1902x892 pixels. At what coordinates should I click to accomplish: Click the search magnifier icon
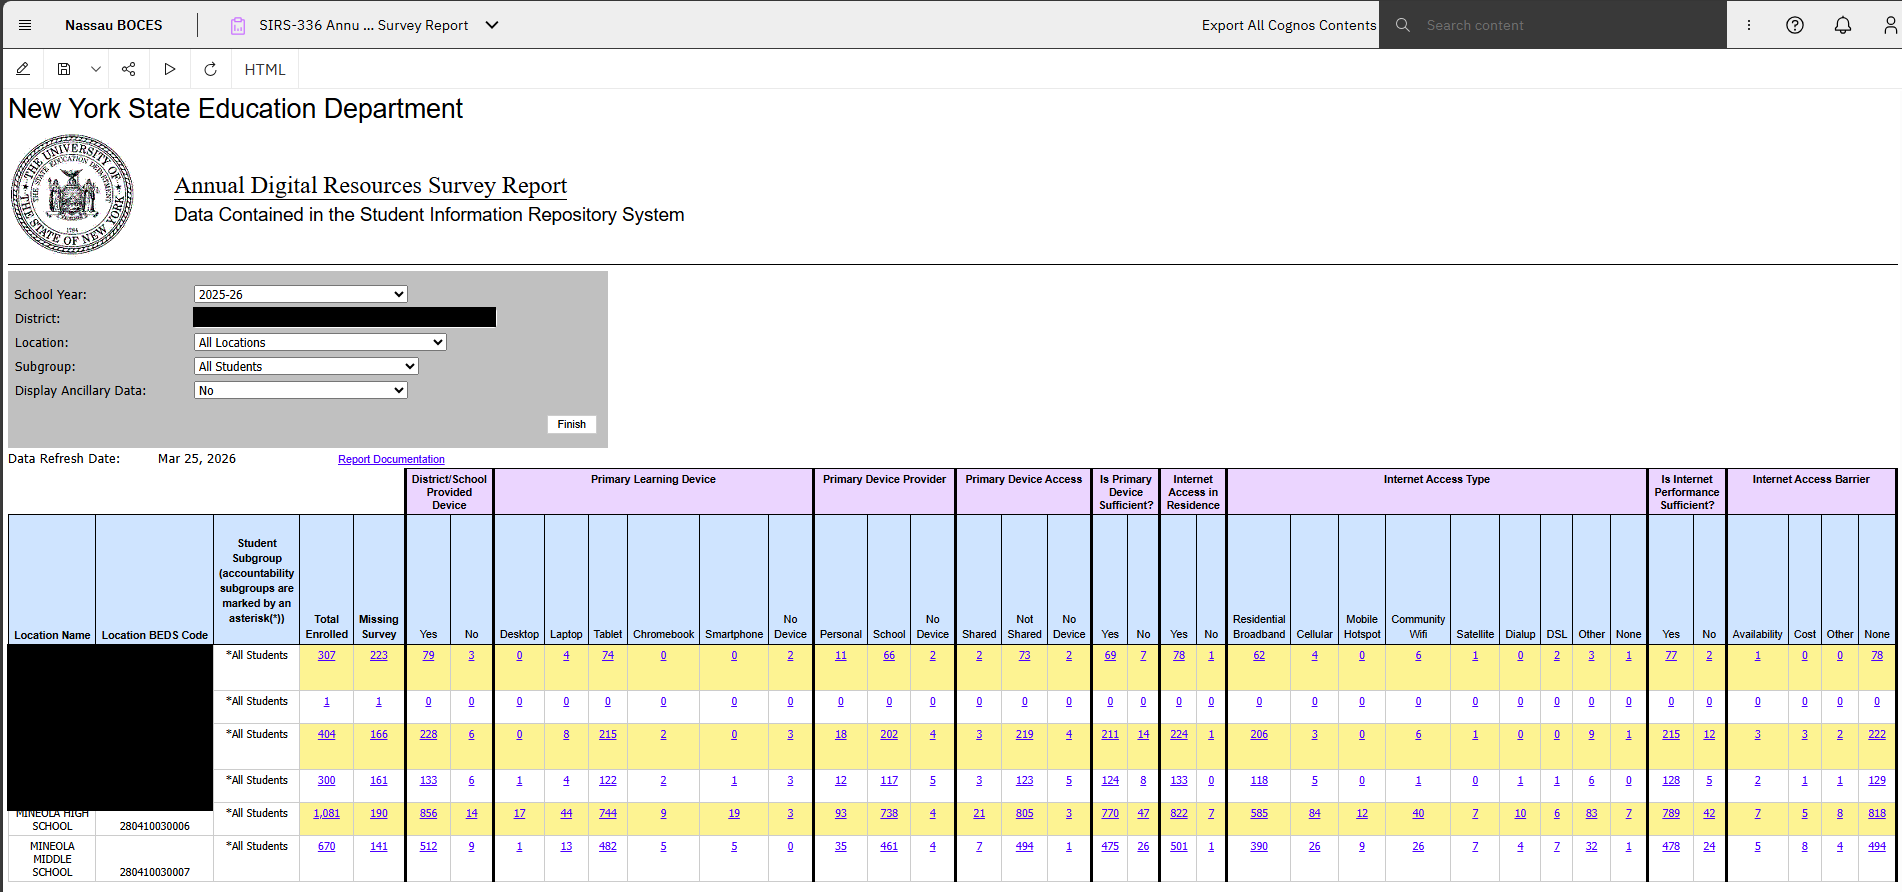[x=1403, y=25]
